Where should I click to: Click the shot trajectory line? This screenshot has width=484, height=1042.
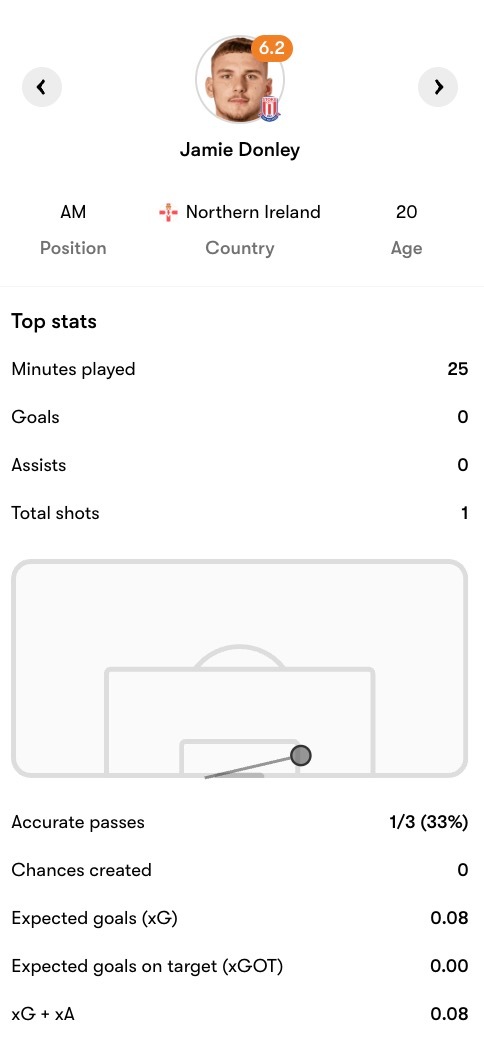[249, 766]
